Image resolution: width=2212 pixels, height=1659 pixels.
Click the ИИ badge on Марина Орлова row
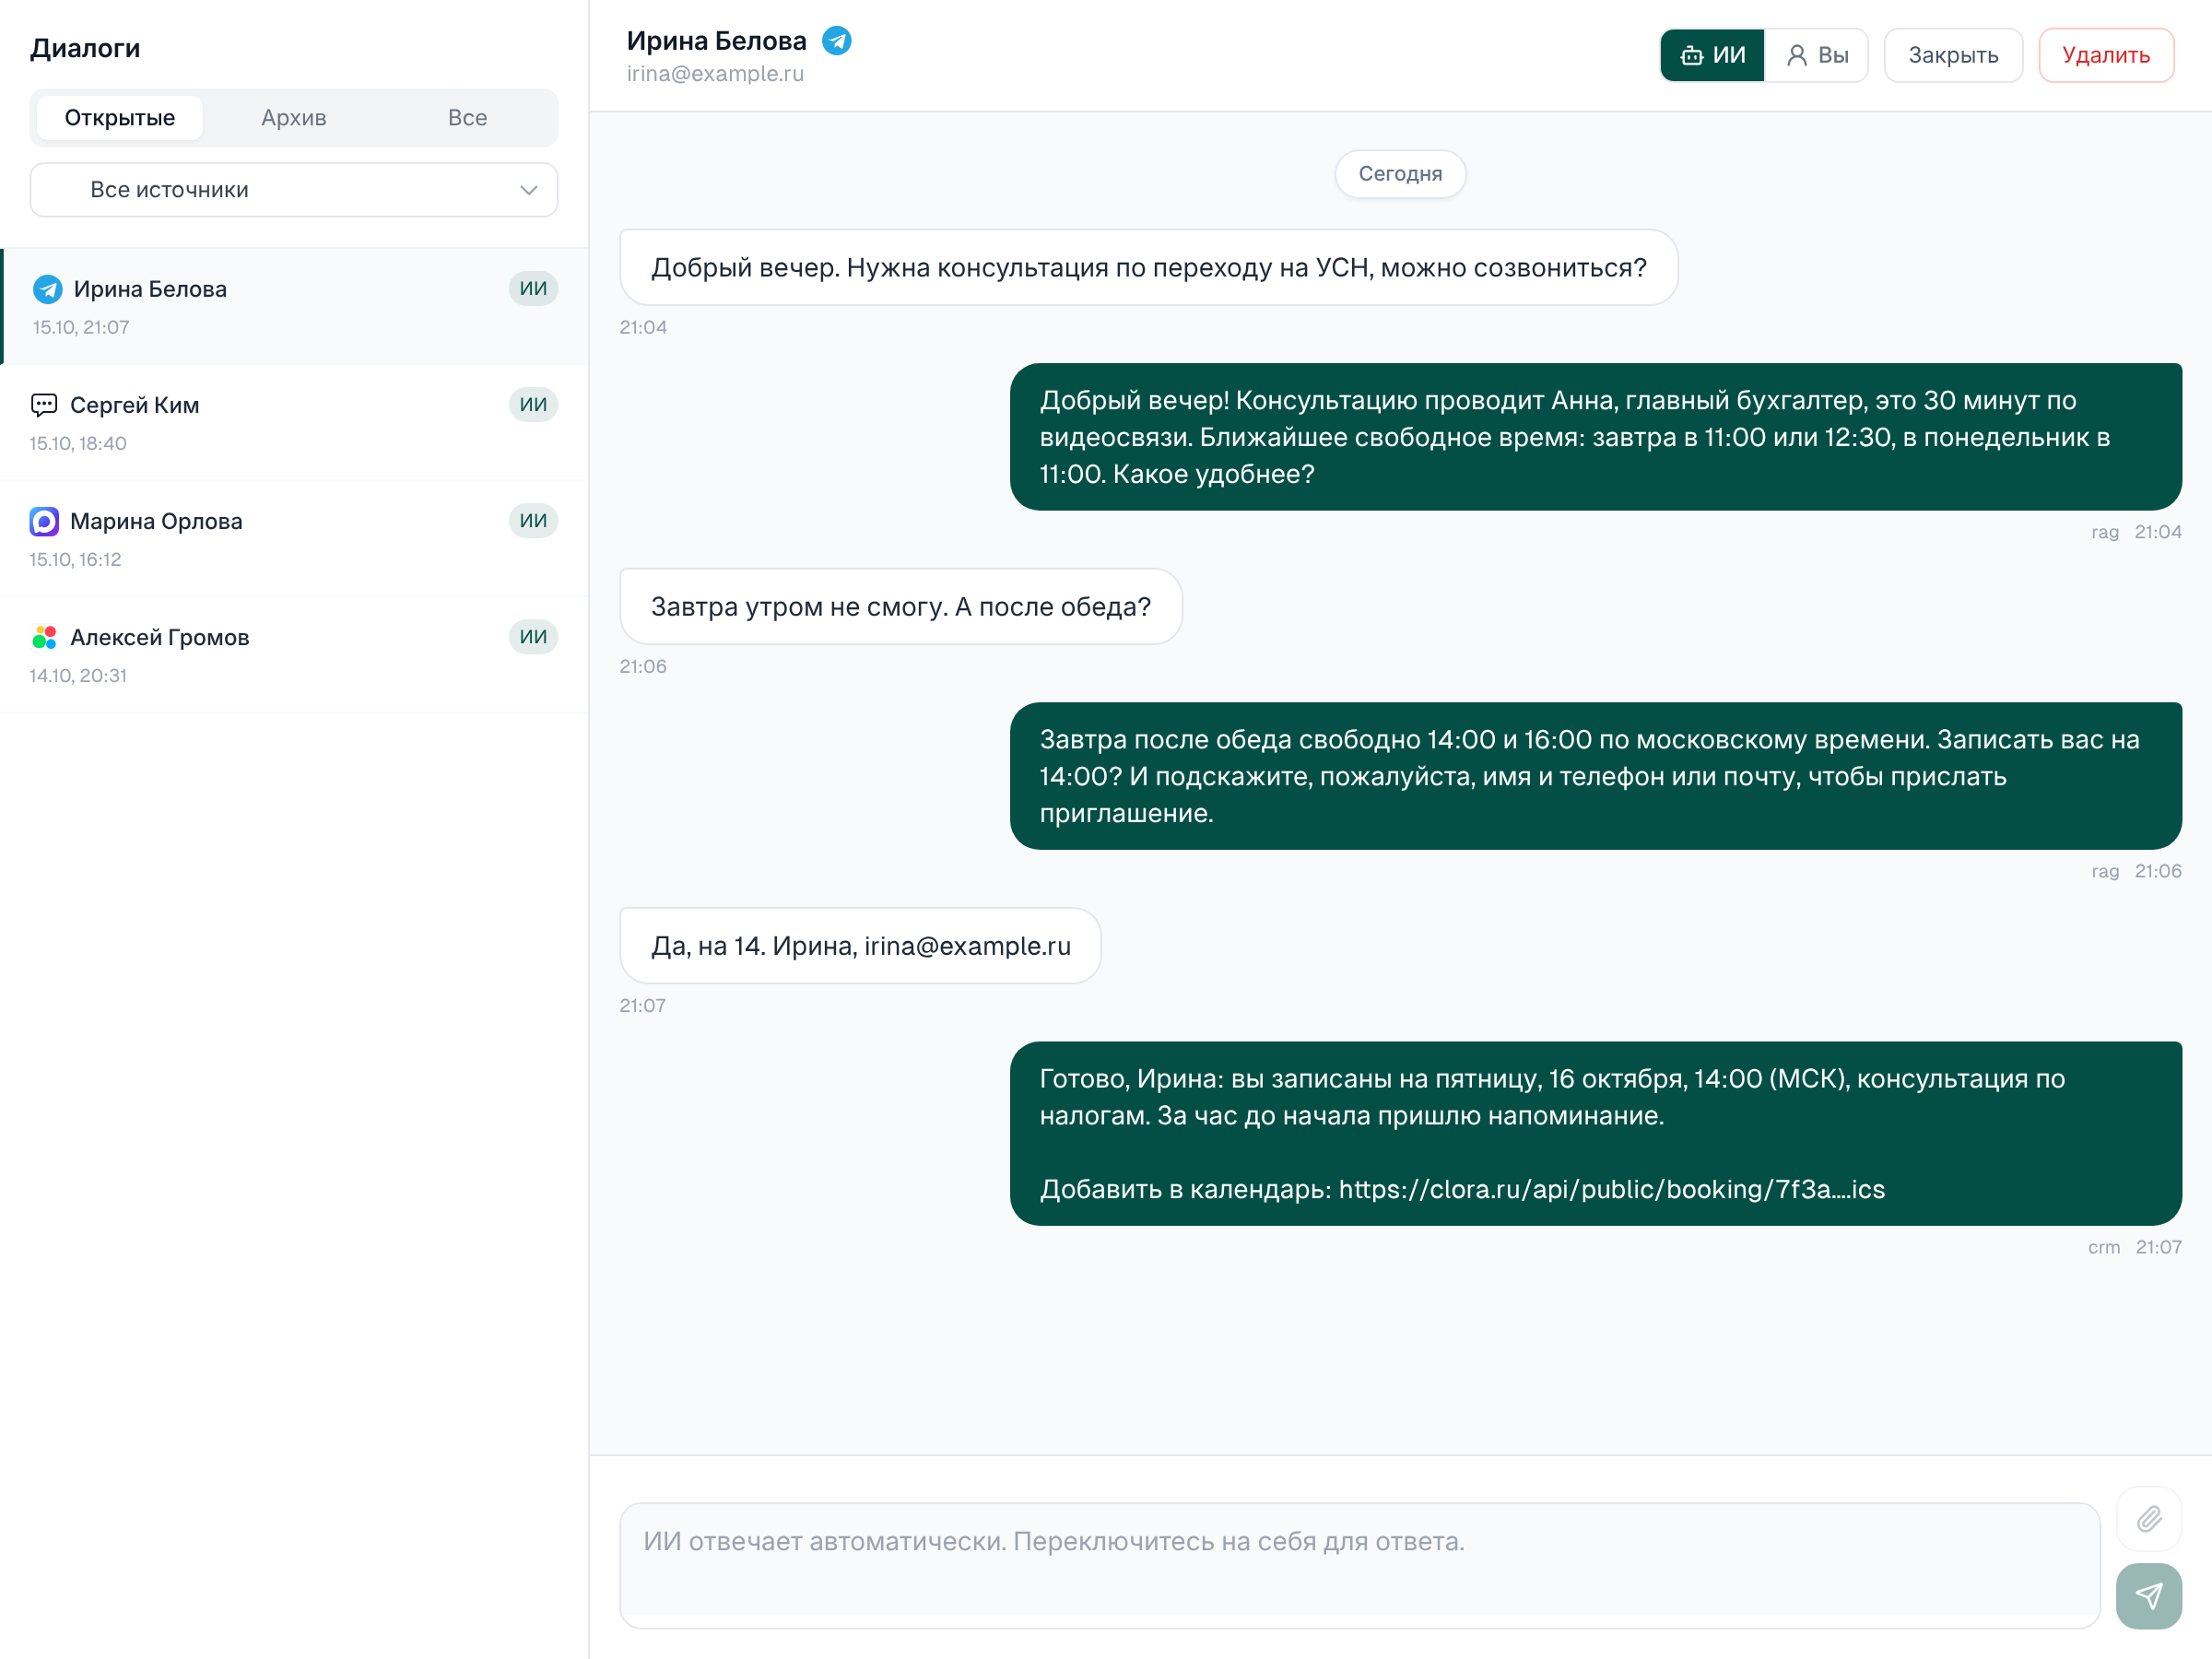(533, 521)
